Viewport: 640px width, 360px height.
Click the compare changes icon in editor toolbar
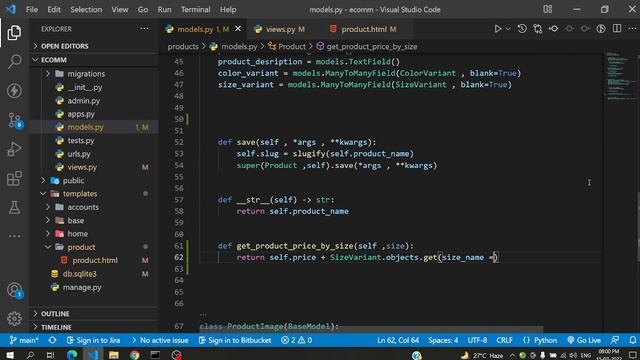pyautogui.click(x=538, y=29)
